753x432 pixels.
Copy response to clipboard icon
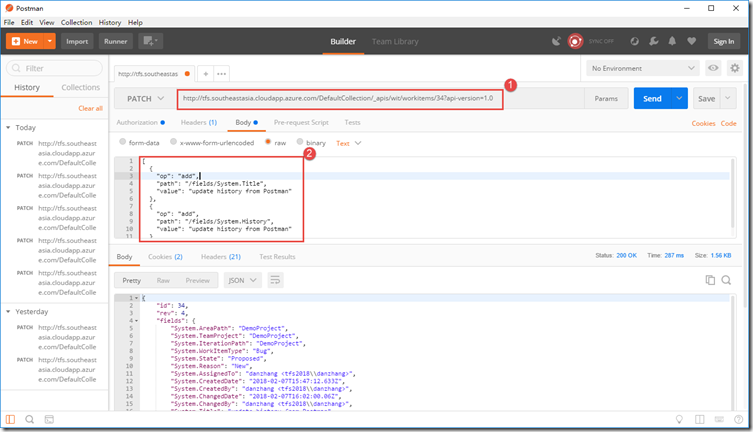click(x=710, y=280)
